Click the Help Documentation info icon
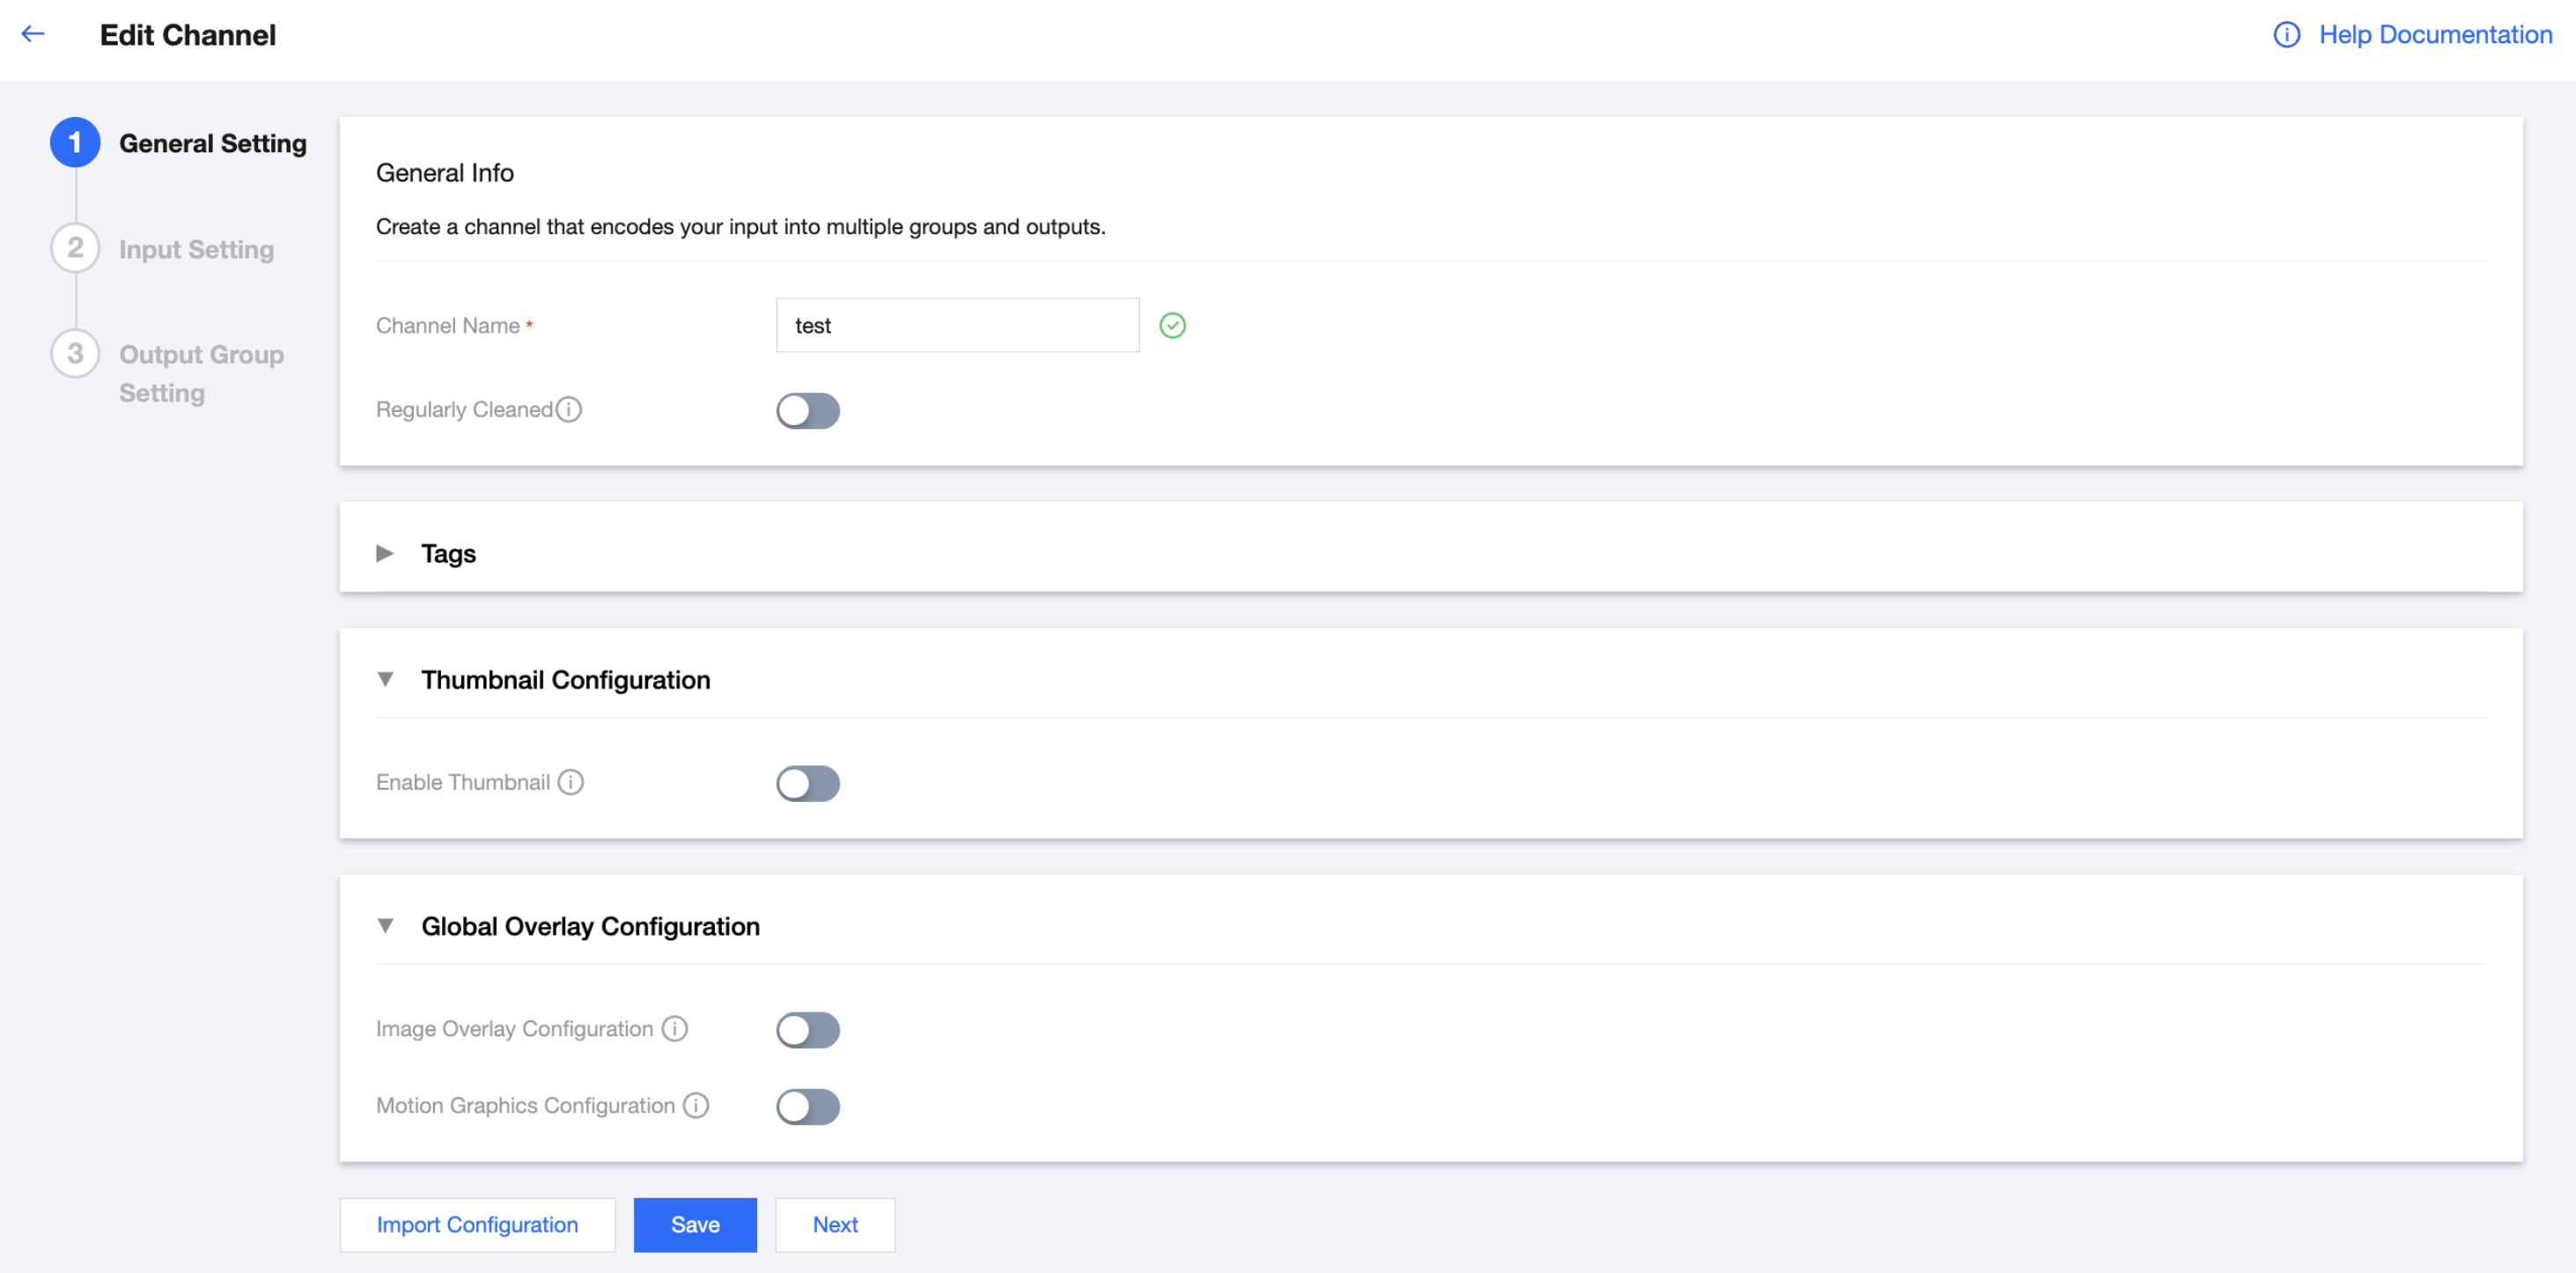This screenshot has height=1273, width=2576. click(2286, 35)
